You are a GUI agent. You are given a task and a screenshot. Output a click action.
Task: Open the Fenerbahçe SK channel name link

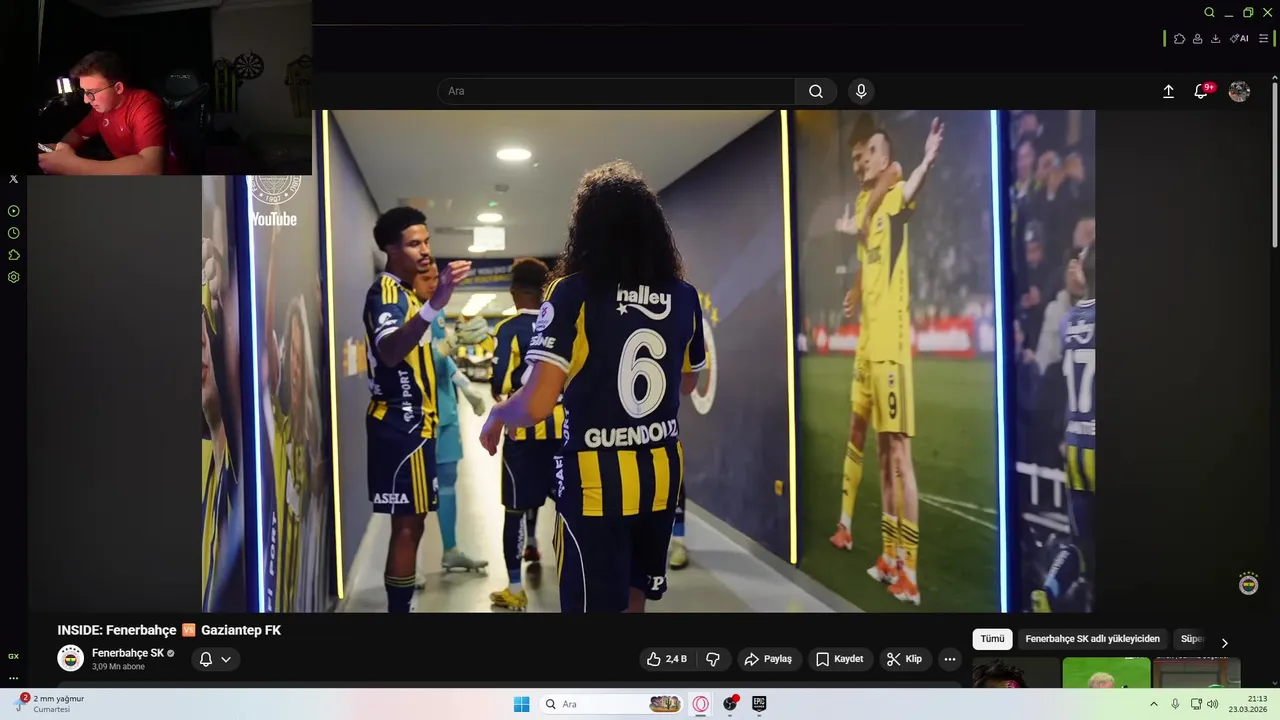tap(128, 653)
